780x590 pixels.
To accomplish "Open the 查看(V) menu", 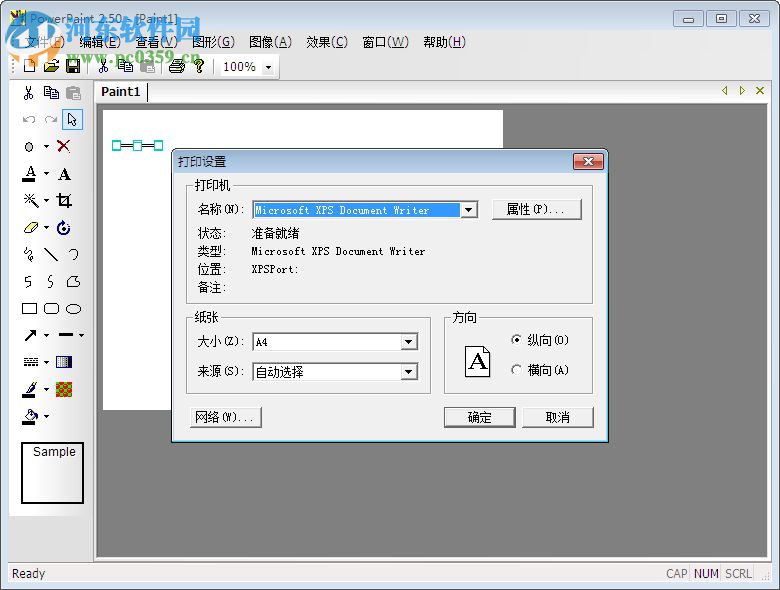I will click(x=156, y=42).
